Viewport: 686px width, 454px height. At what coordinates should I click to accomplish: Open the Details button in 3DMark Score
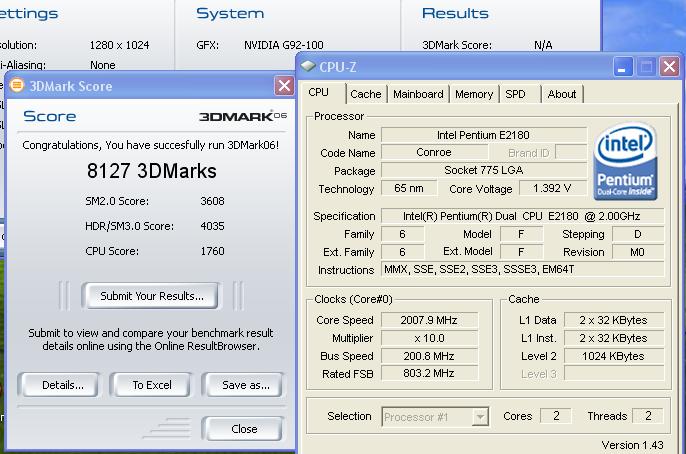(62, 385)
